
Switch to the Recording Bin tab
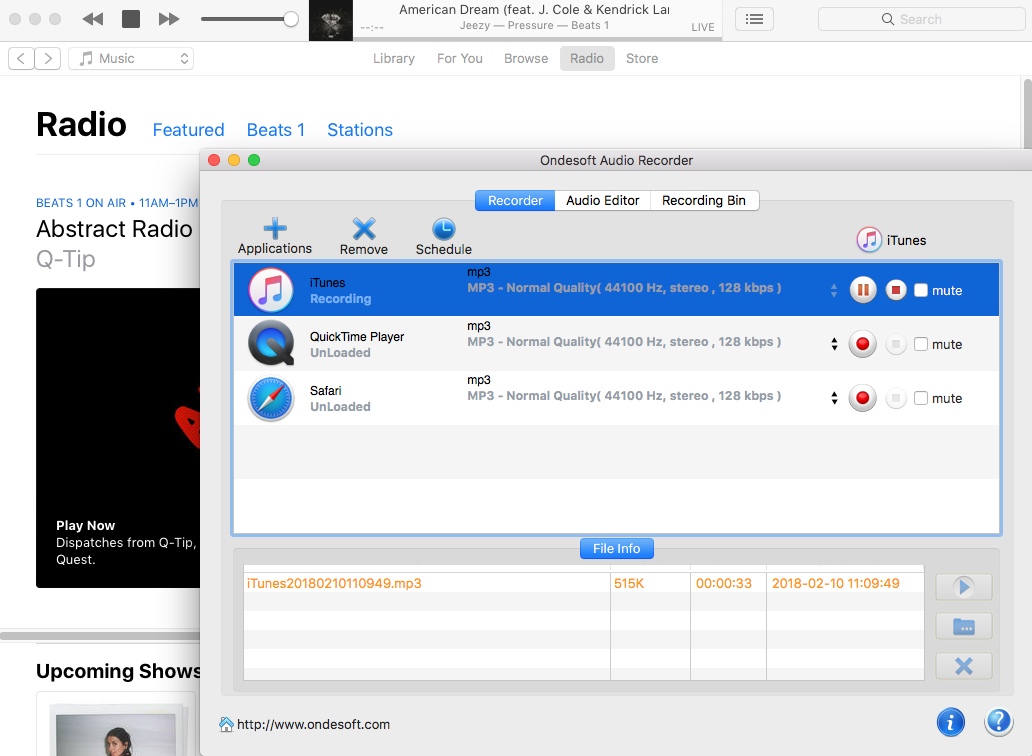(704, 200)
